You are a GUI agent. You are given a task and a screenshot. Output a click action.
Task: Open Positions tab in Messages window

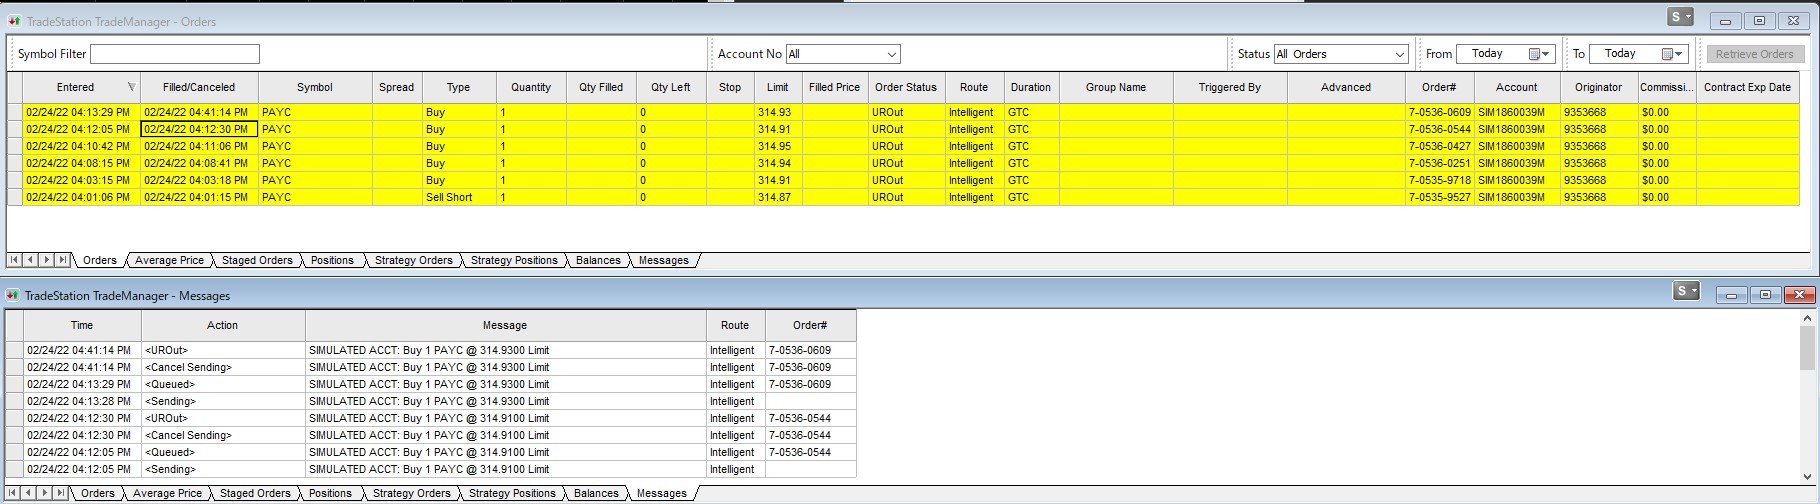click(330, 493)
